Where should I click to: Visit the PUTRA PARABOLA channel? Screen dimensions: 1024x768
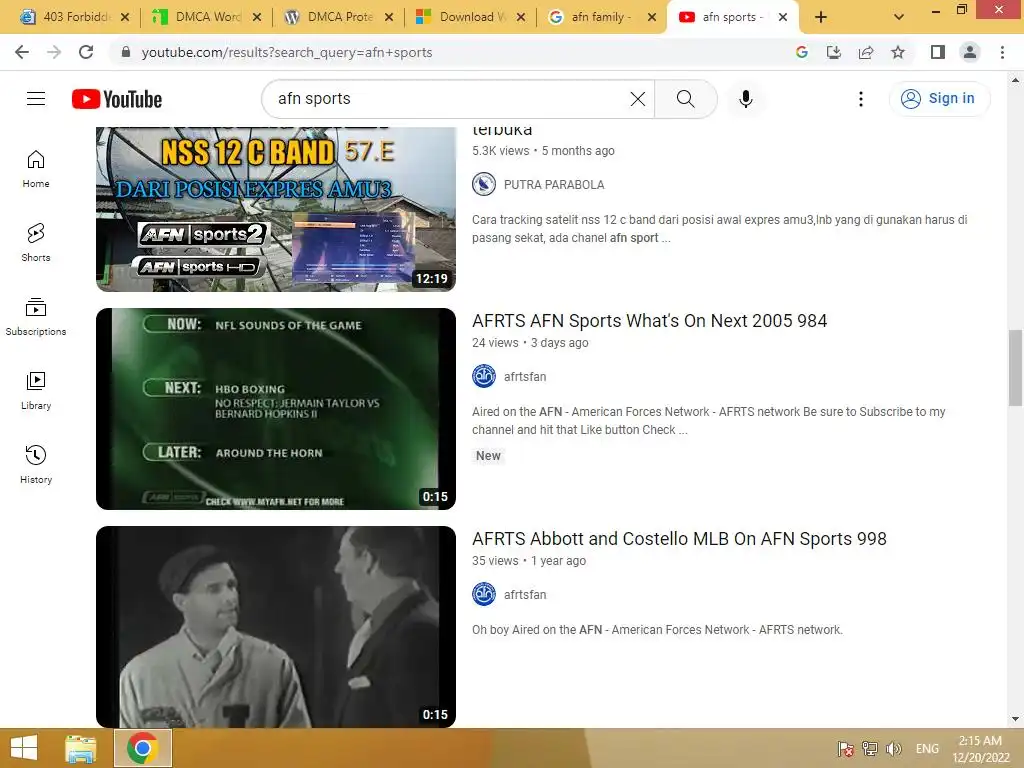554,185
